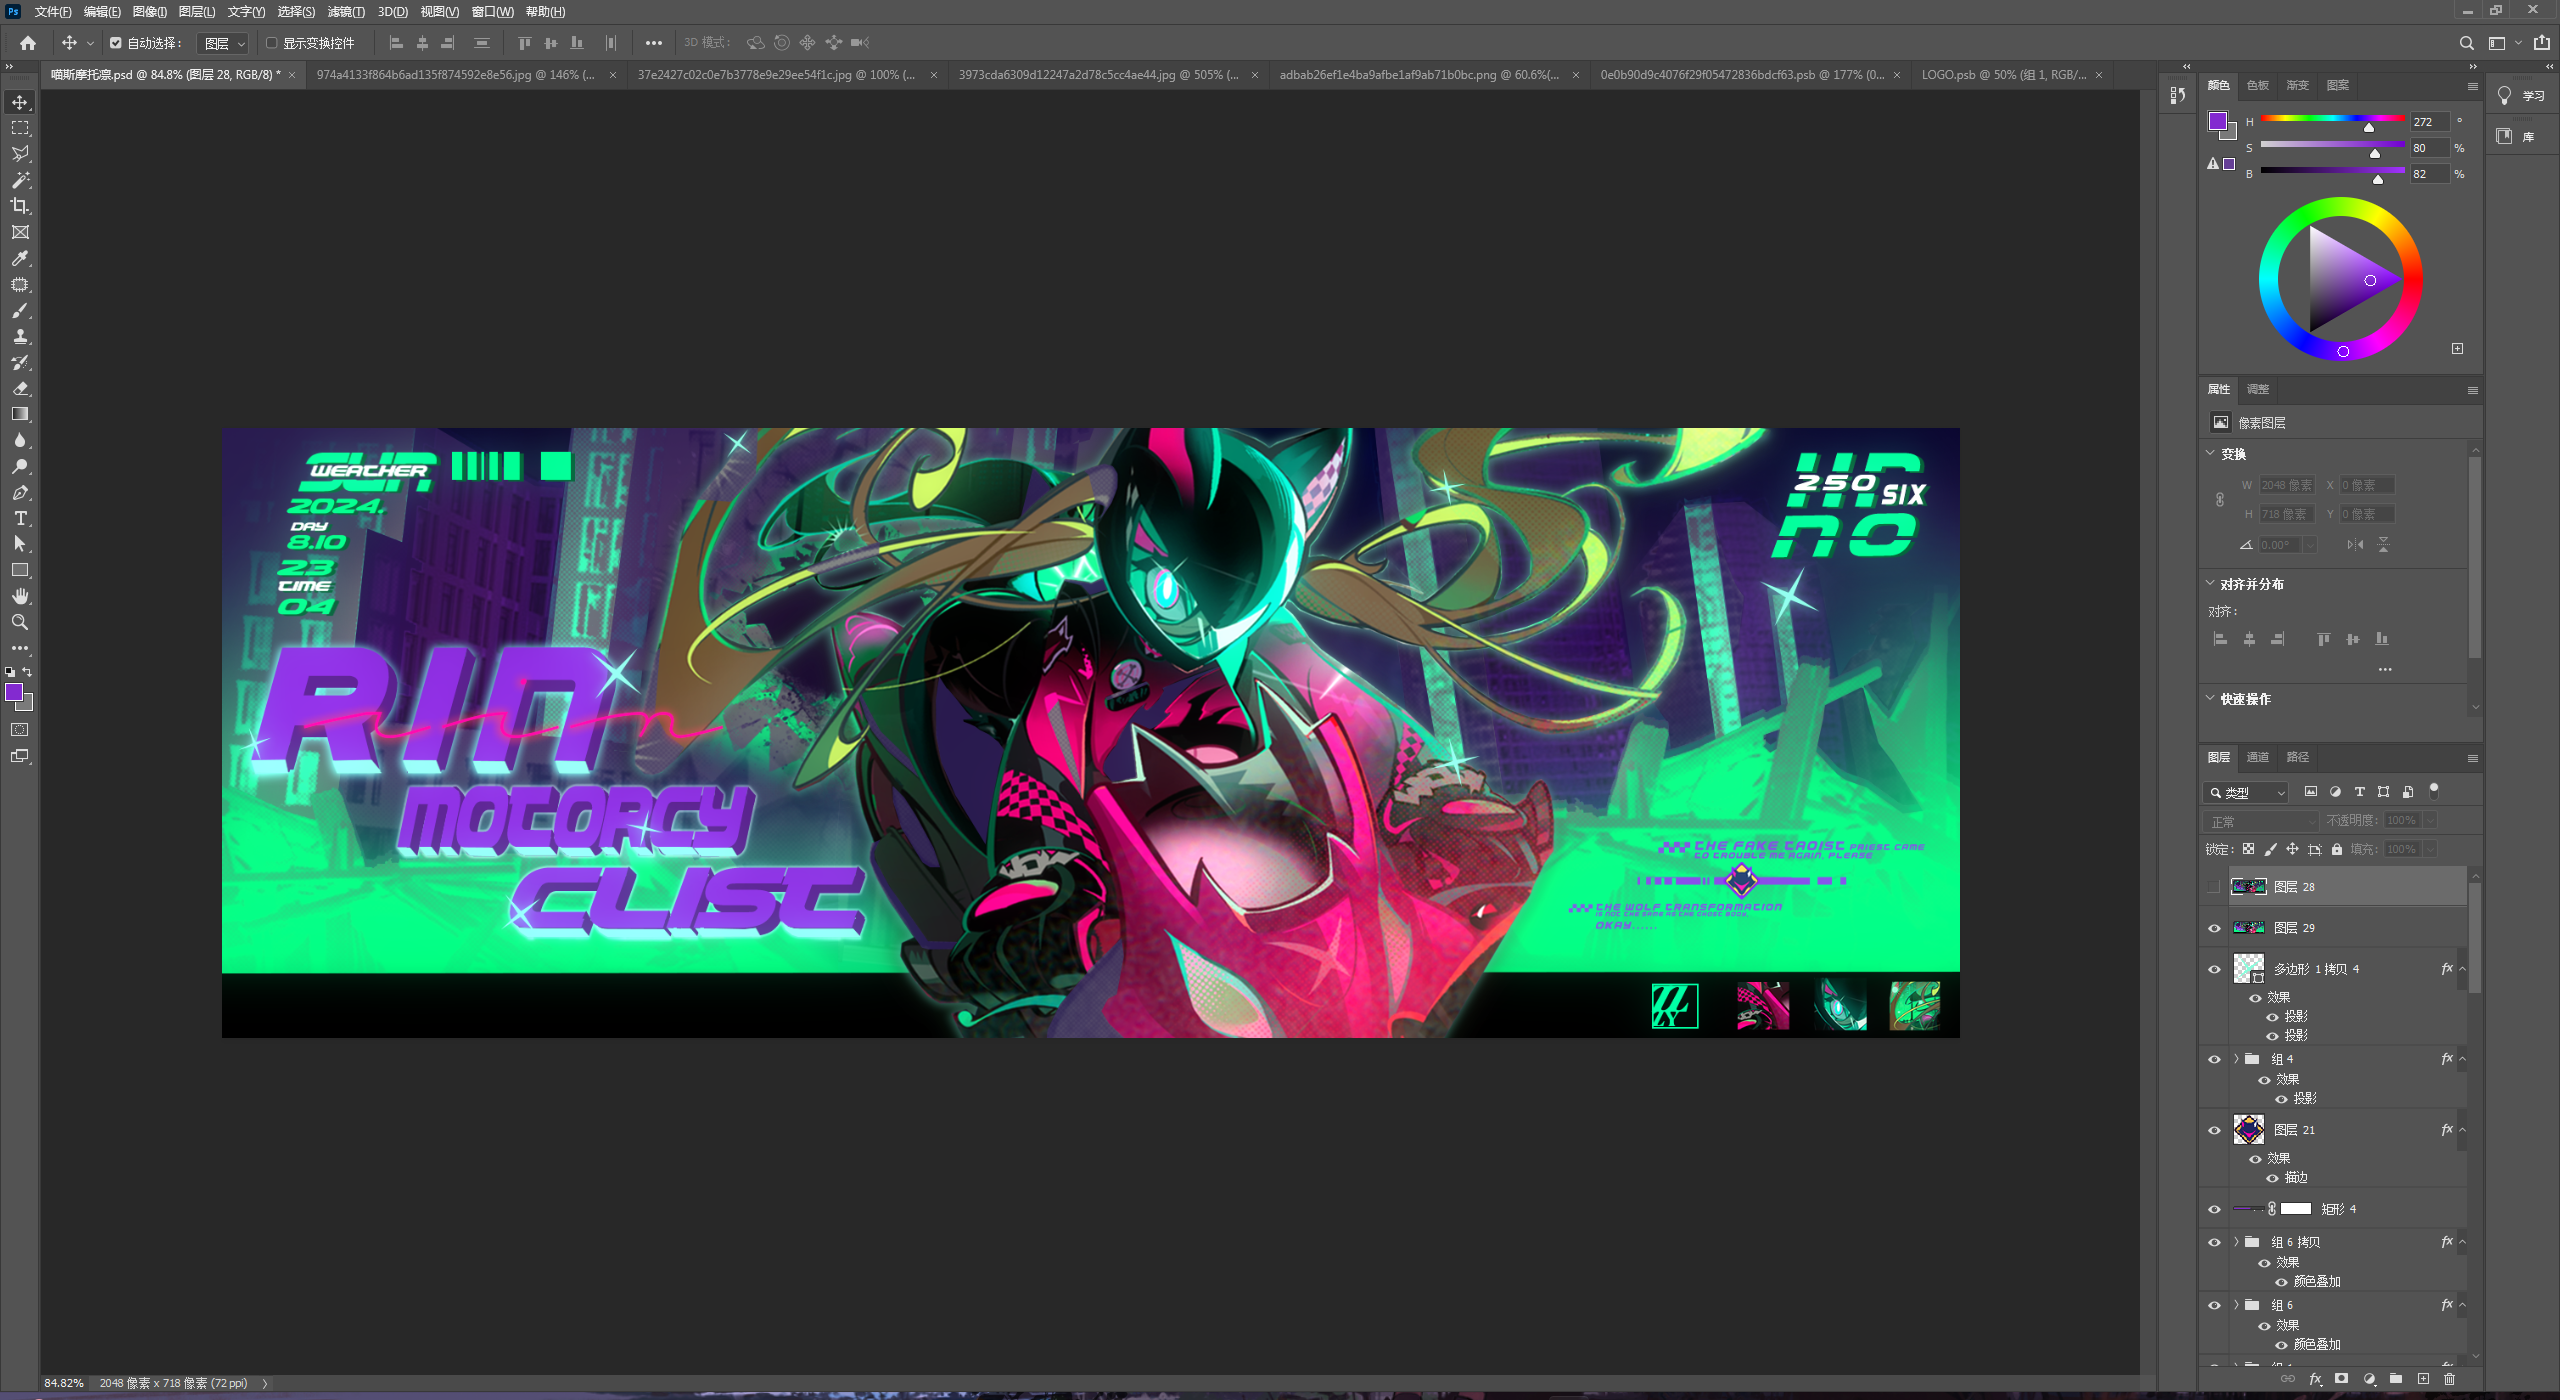Viewport: 2560px width, 1400px height.
Task: Open the 学习 panel button
Action: click(2522, 96)
